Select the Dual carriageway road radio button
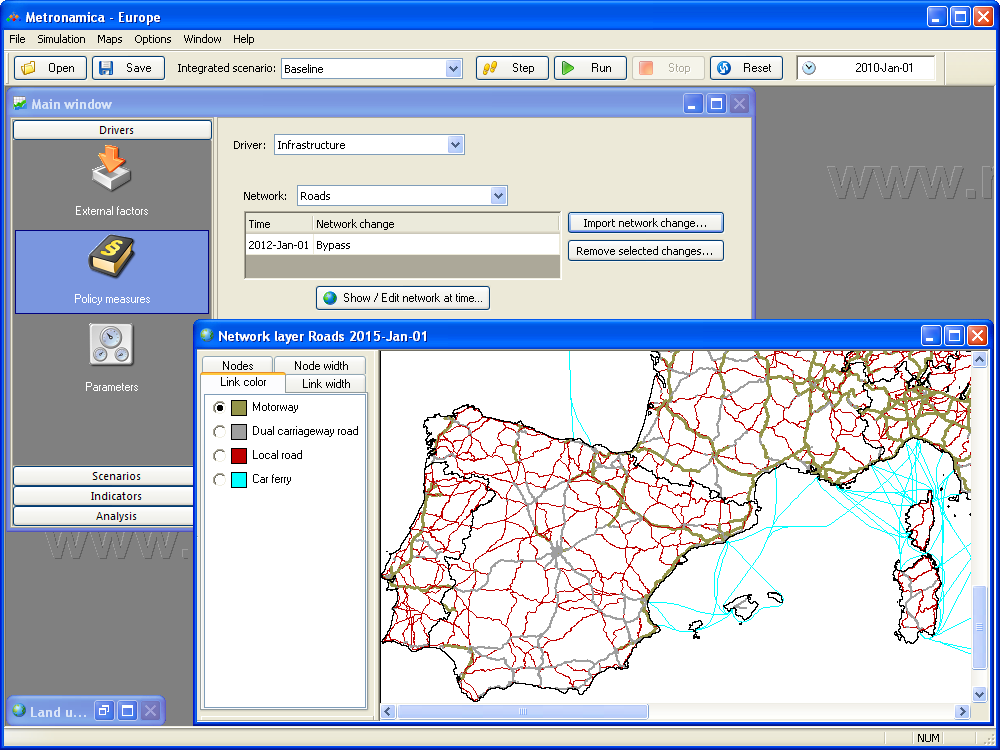Viewport: 1000px width, 750px height. pos(219,432)
